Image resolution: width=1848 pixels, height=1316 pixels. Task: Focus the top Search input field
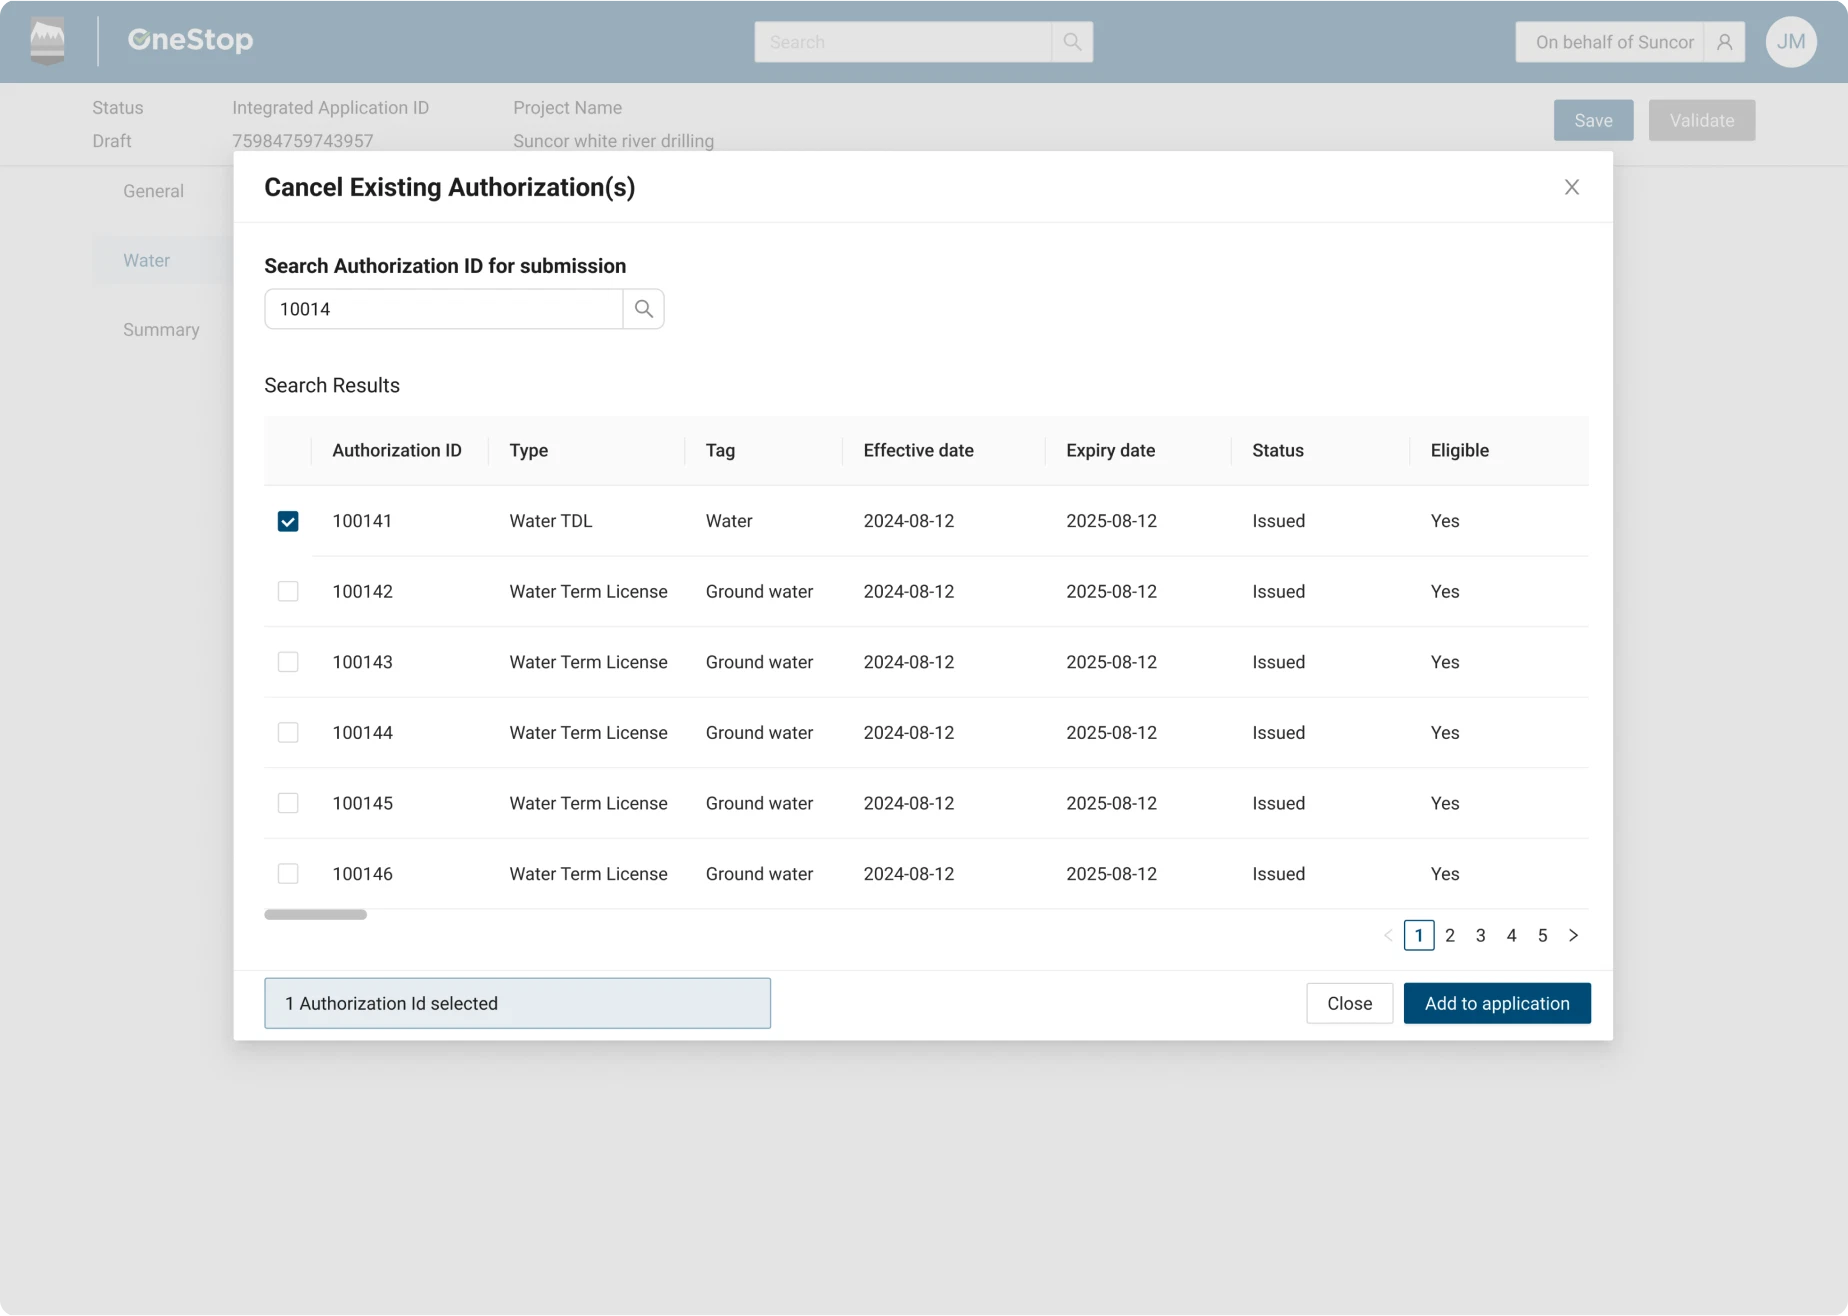903,42
